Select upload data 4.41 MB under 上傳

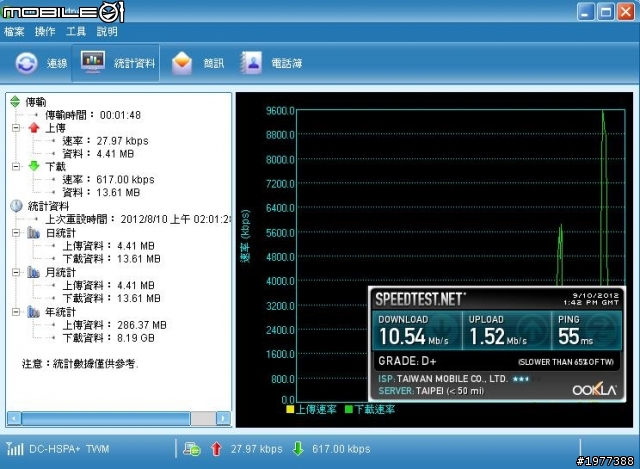tap(98, 154)
